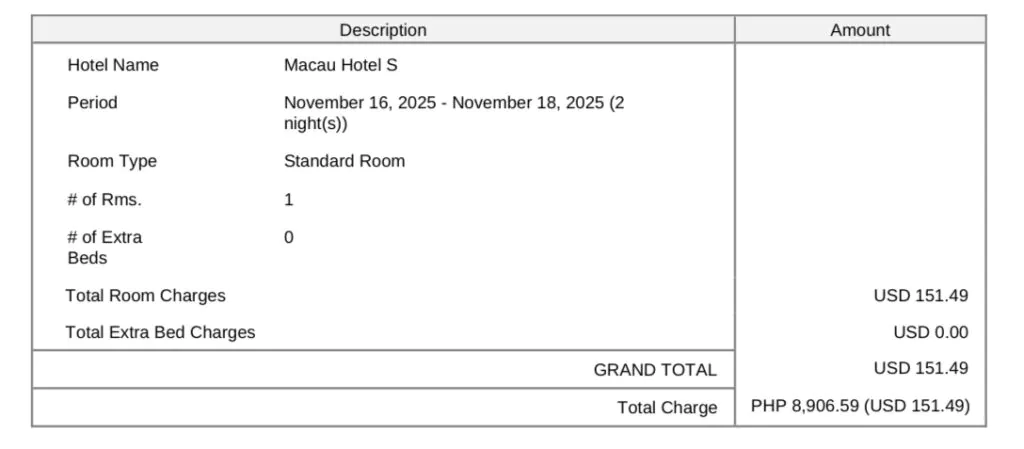Click the Total Room Charges amount
1024x449 pixels.
[x=920, y=295]
